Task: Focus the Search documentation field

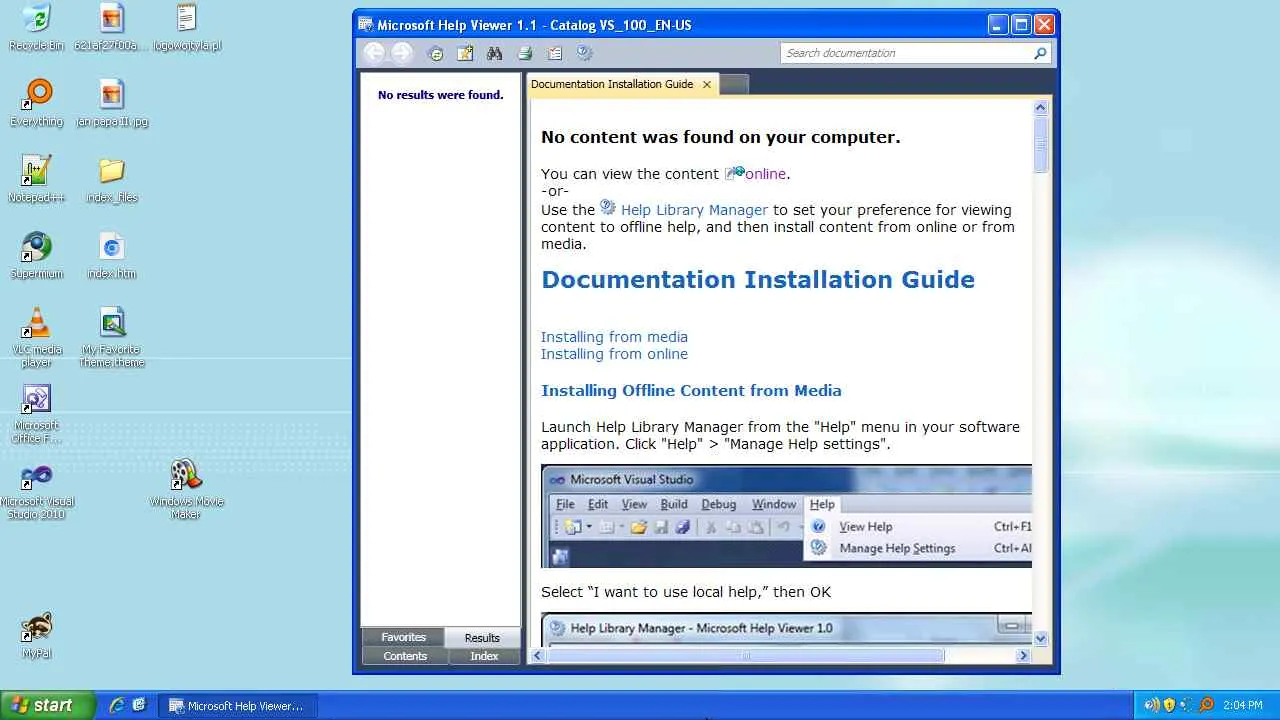Action: (906, 53)
